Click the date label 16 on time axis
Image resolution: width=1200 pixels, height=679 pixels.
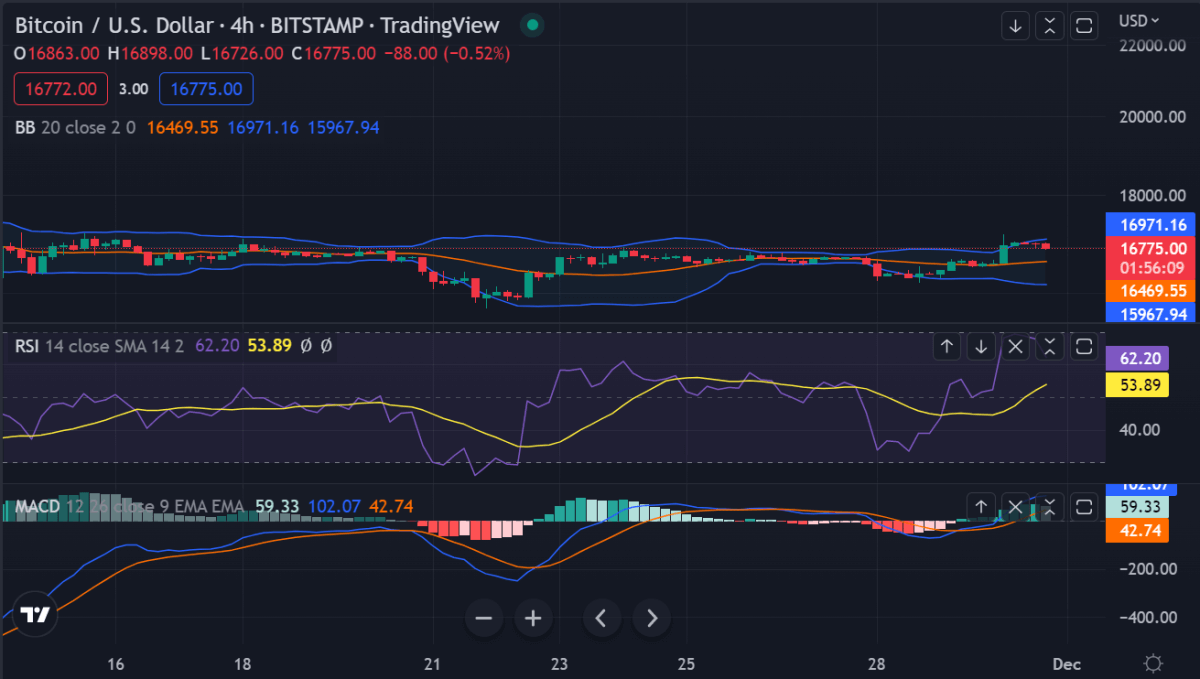tap(115, 664)
